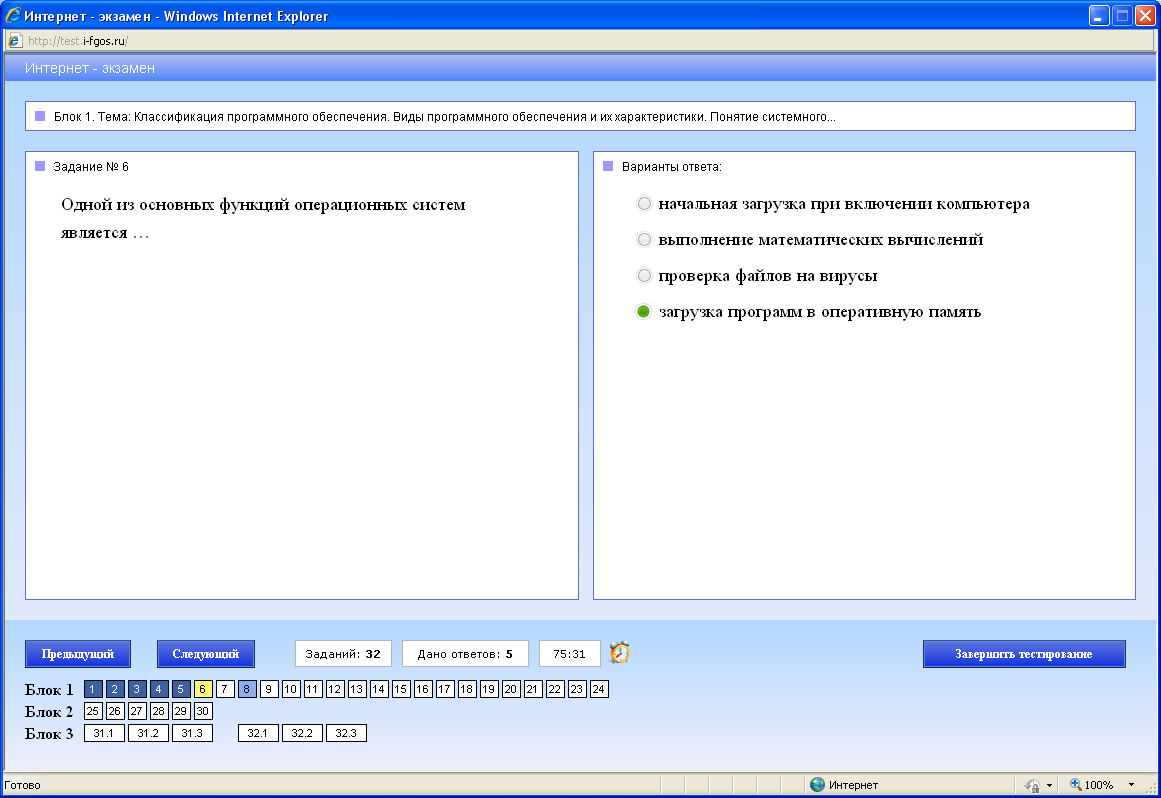Select answer 'выполнение математических вычислений'
The image size is (1161, 798).
[644, 240]
